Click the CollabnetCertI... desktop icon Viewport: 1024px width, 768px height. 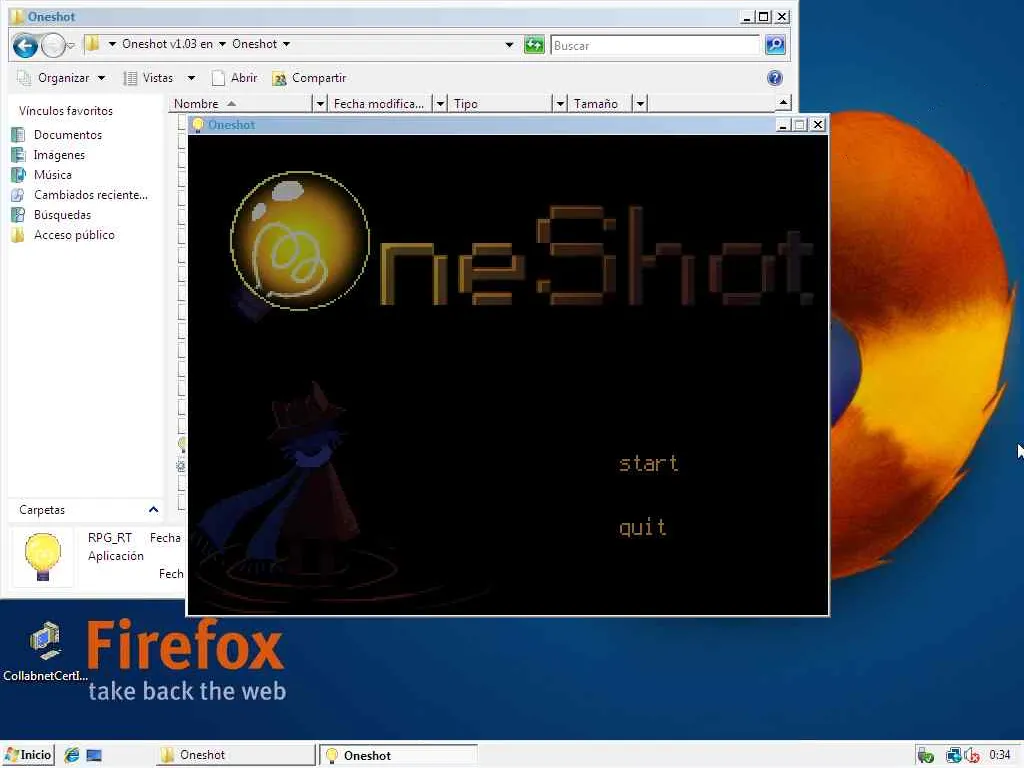(44, 650)
